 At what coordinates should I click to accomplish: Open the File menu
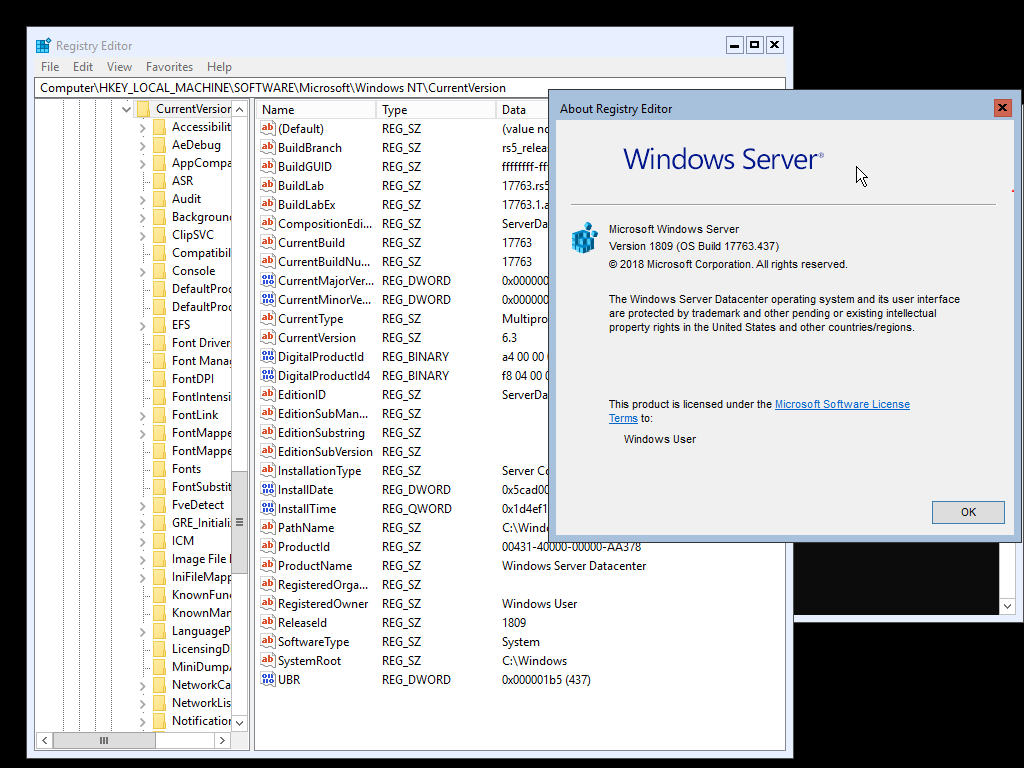pyautogui.click(x=50, y=67)
